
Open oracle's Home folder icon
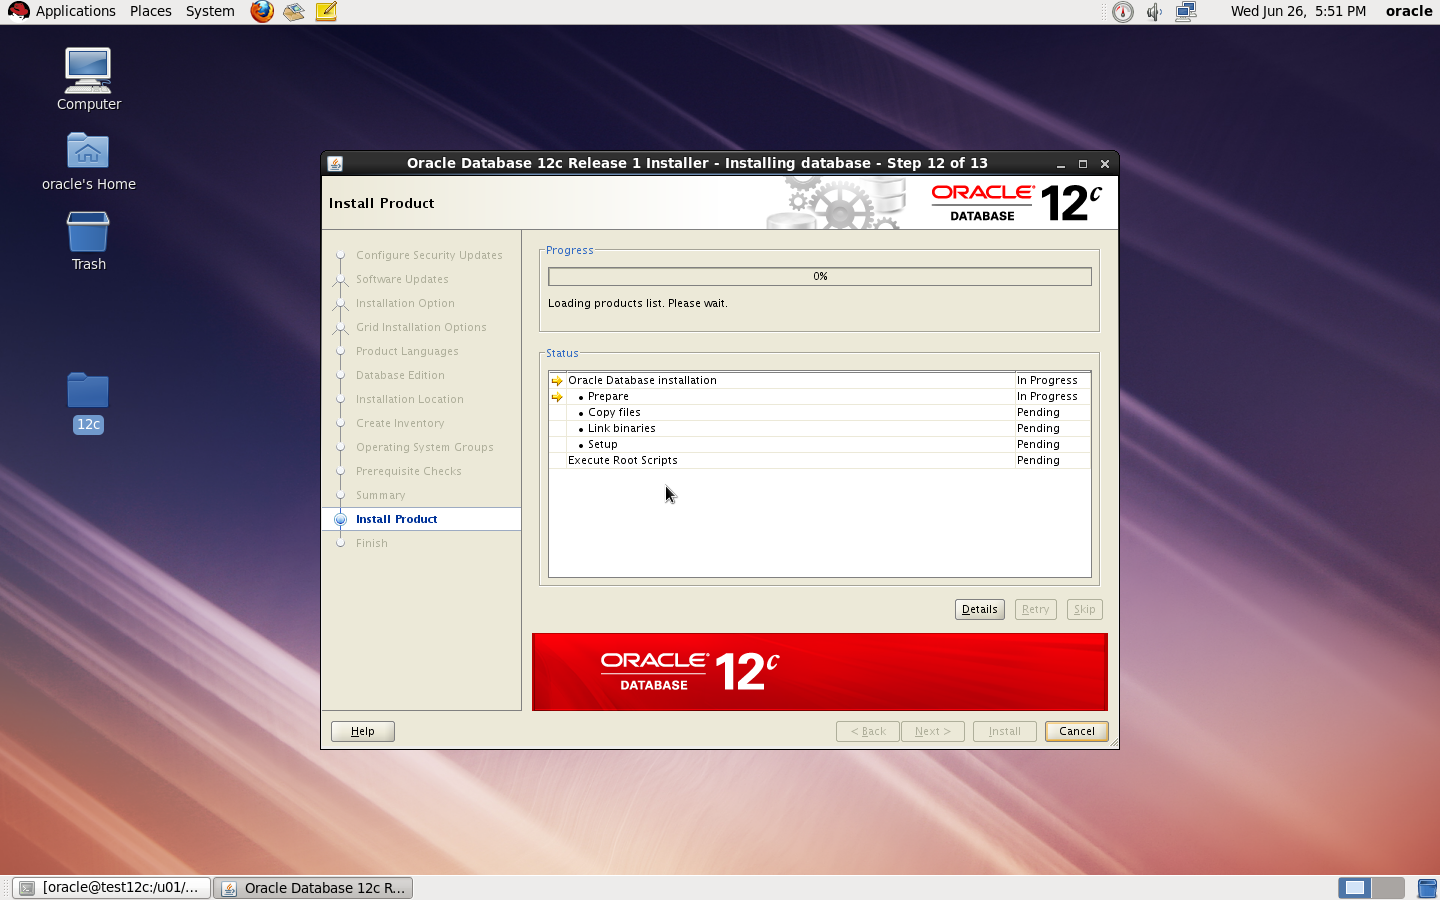pos(88,161)
